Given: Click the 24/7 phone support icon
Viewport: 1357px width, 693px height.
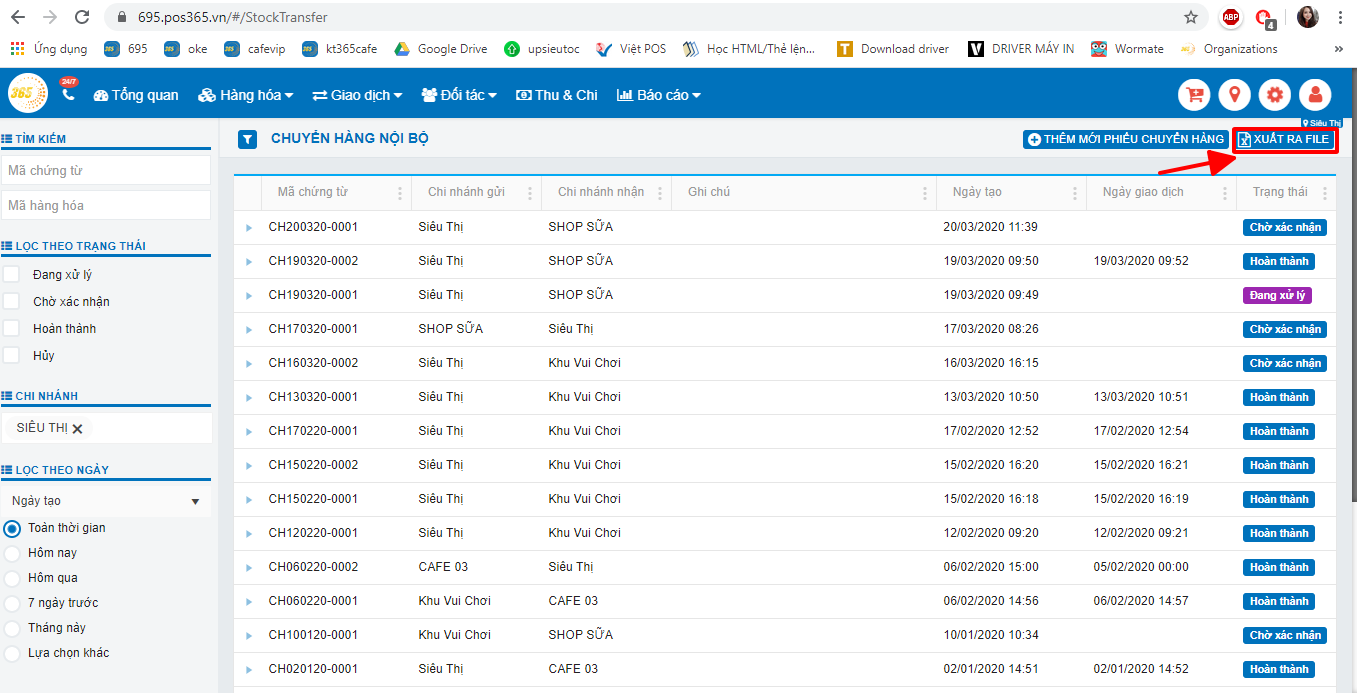Looking at the screenshot, I should (x=68, y=94).
